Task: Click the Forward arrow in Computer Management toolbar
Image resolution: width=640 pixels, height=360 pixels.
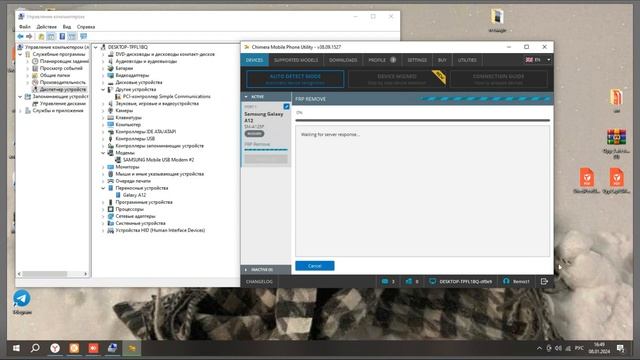Action: pyautogui.click(x=29, y=36)
